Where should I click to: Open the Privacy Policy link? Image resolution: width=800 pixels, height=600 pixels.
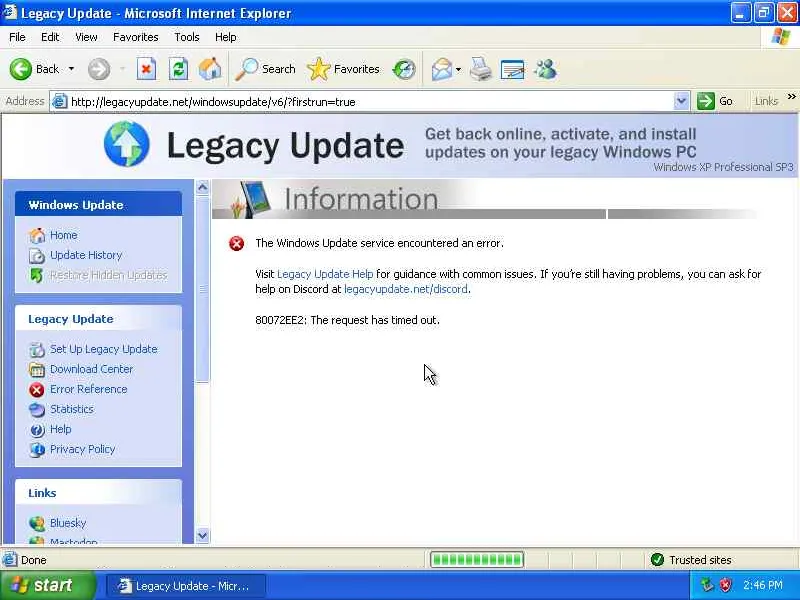click(x=83, y=449)
